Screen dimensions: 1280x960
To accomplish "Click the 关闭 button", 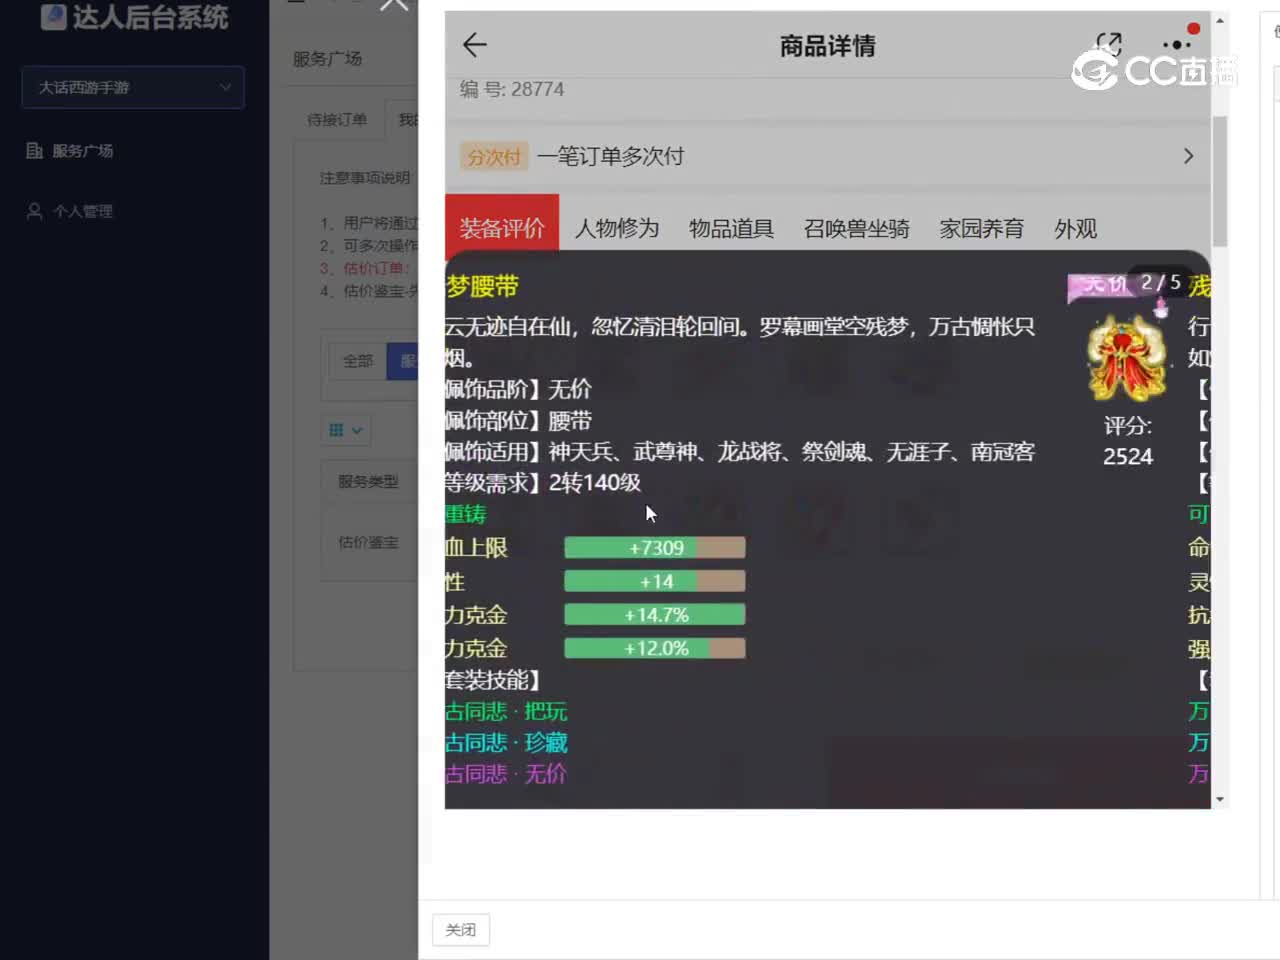I will (x=461, y=930).
